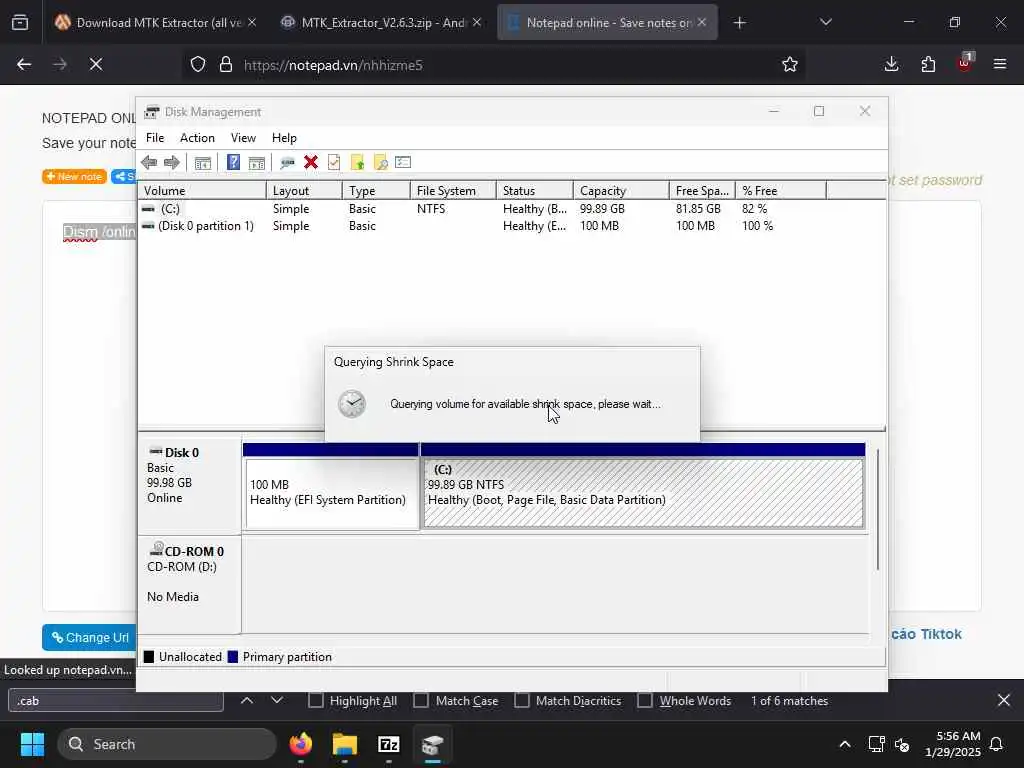
Task: Open the Help menu in Disk Management
Action: pyautogui.click(x=284, y=138)
